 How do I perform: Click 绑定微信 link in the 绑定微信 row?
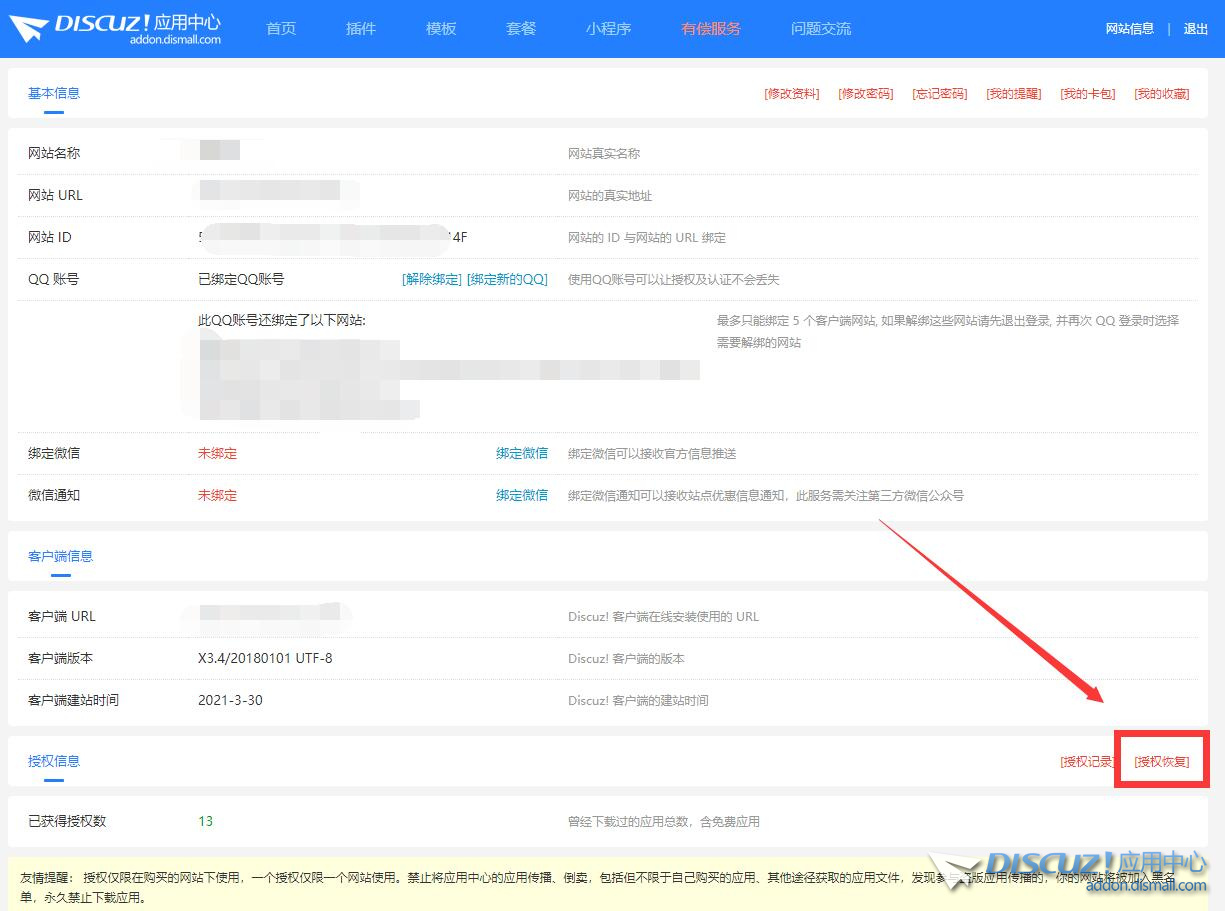click(522, 453)
